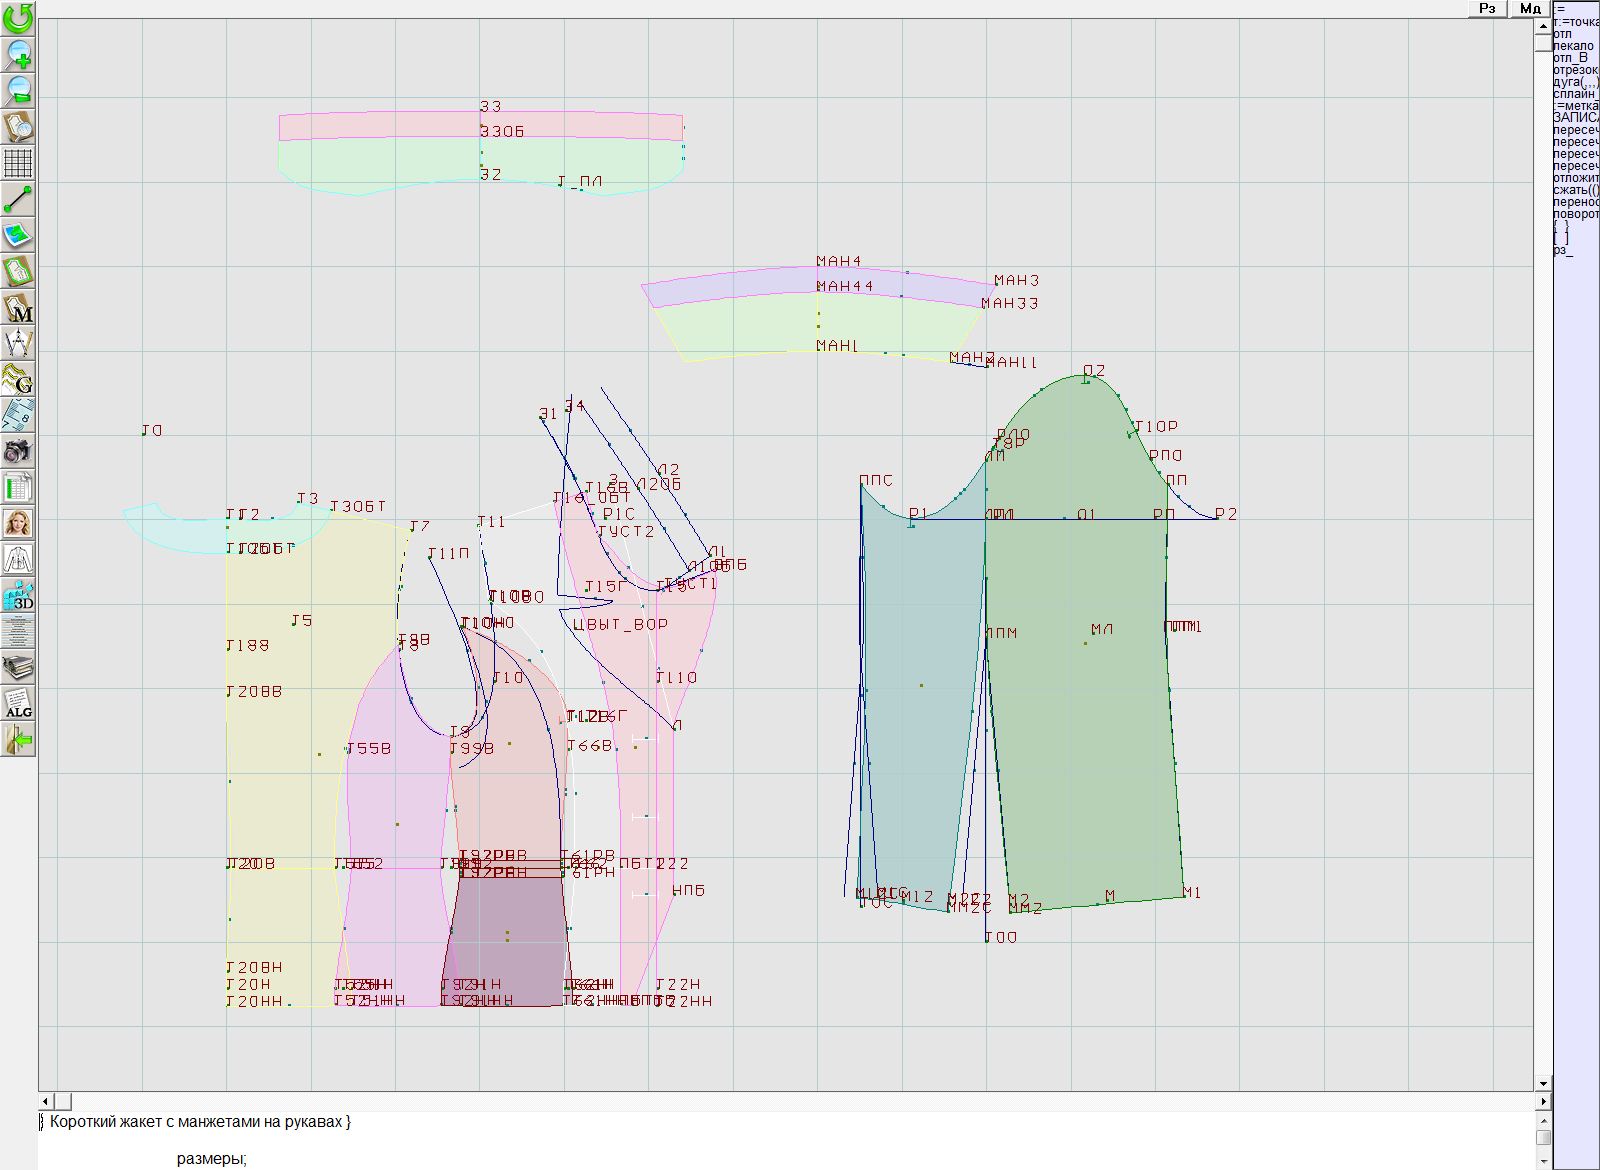Open the measurements spreadsheet table icon
The height and width of the screenshot is (1170, 1600).
[18, 488]
